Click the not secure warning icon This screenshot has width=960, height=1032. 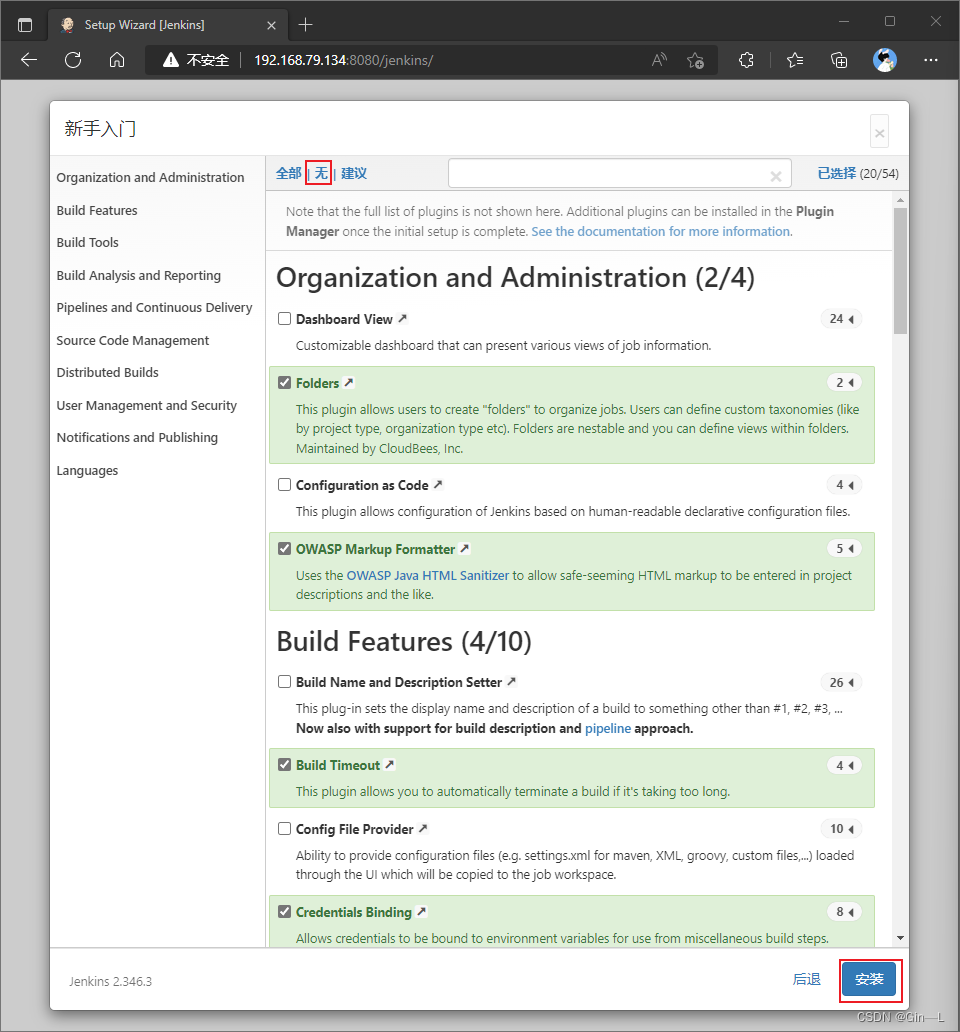pos(171,60)
